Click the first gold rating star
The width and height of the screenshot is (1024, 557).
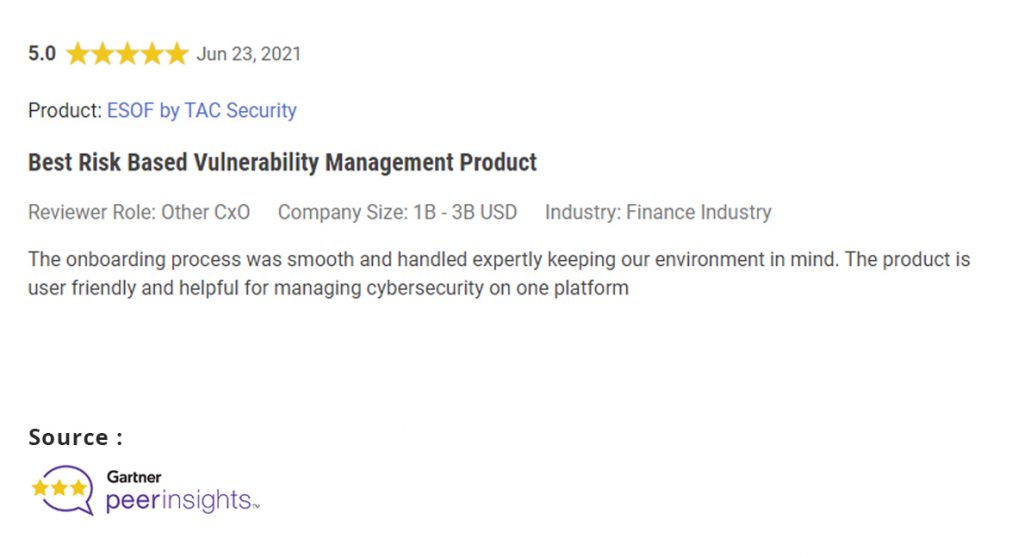(x=78, y=54)
